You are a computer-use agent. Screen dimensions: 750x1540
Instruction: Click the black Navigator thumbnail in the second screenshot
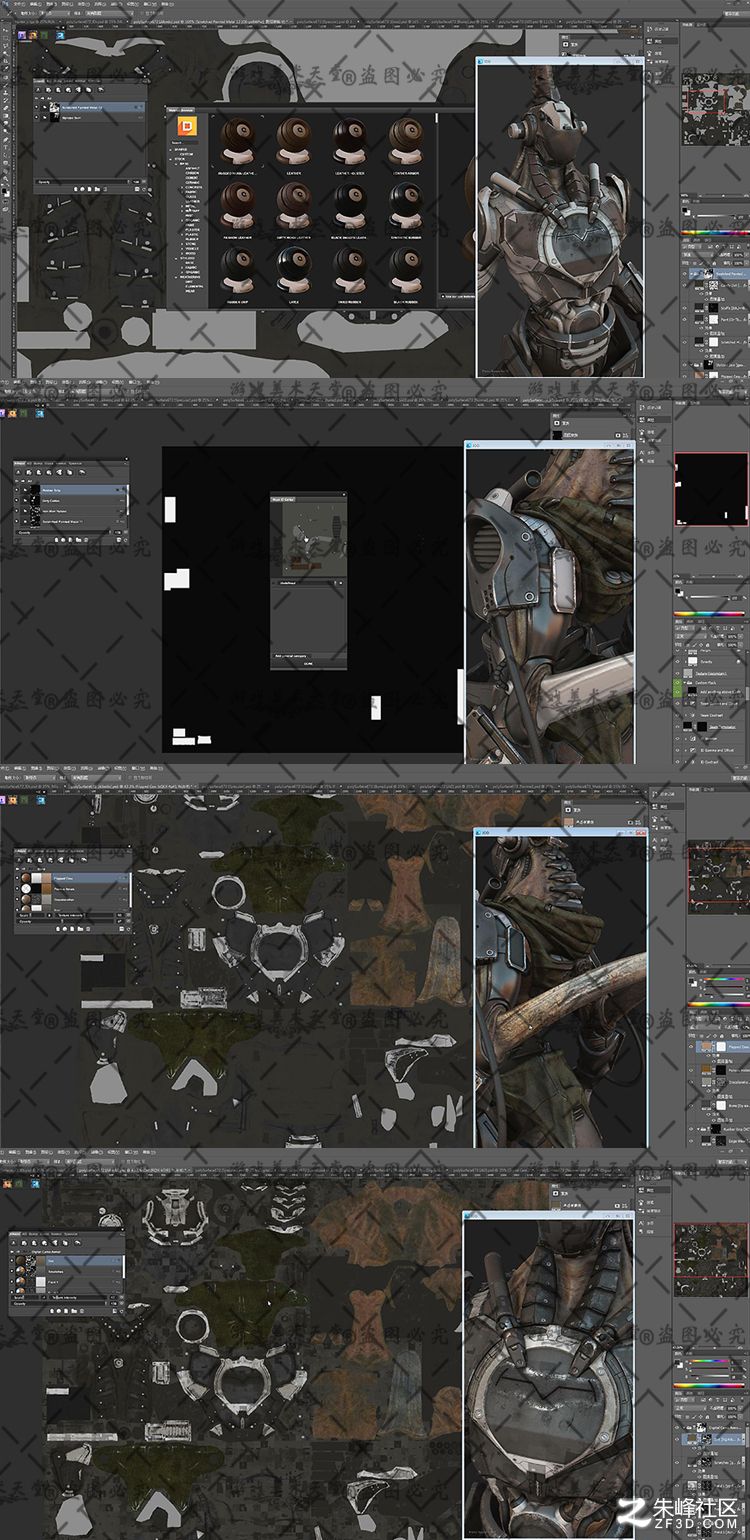pyautogui.click(x=711, y=489)
